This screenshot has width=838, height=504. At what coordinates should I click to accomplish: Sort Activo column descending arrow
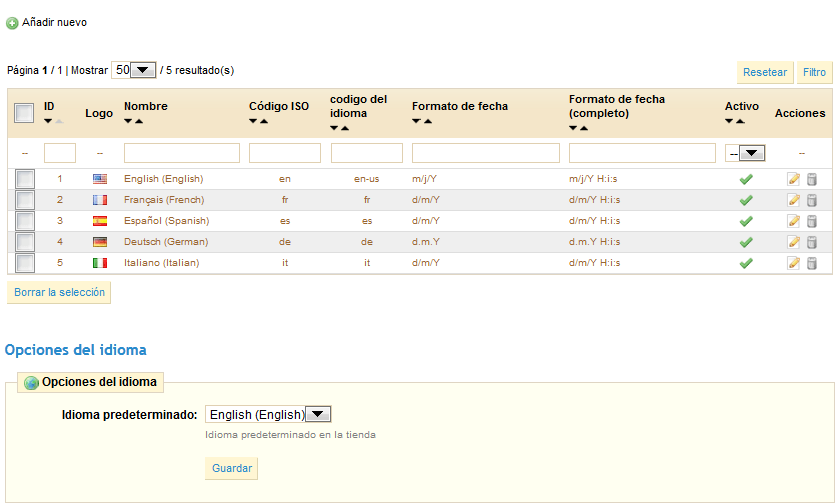click(x=729, y=121)
